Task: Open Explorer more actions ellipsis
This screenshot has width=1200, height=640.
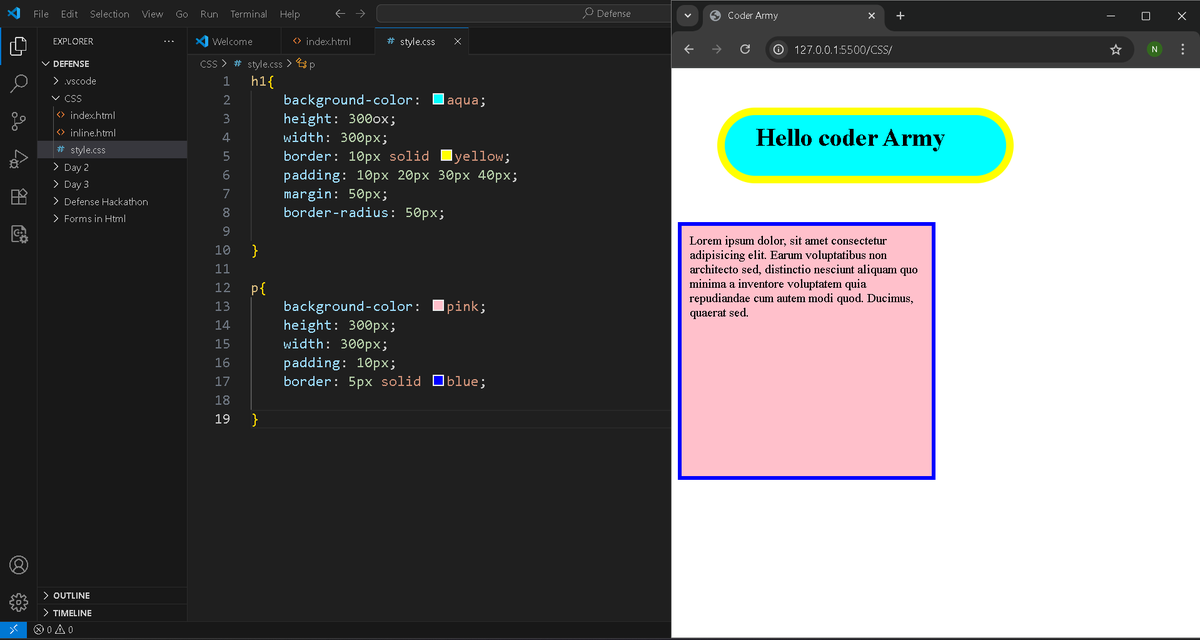Action: (169, 41)
